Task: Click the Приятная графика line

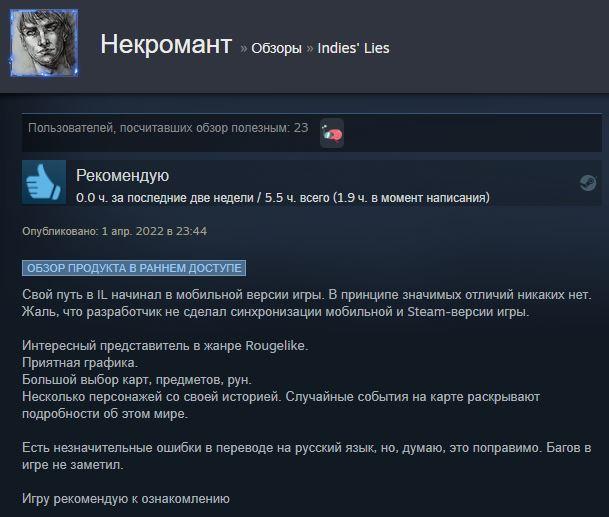Action: click(x=80, y=363)
